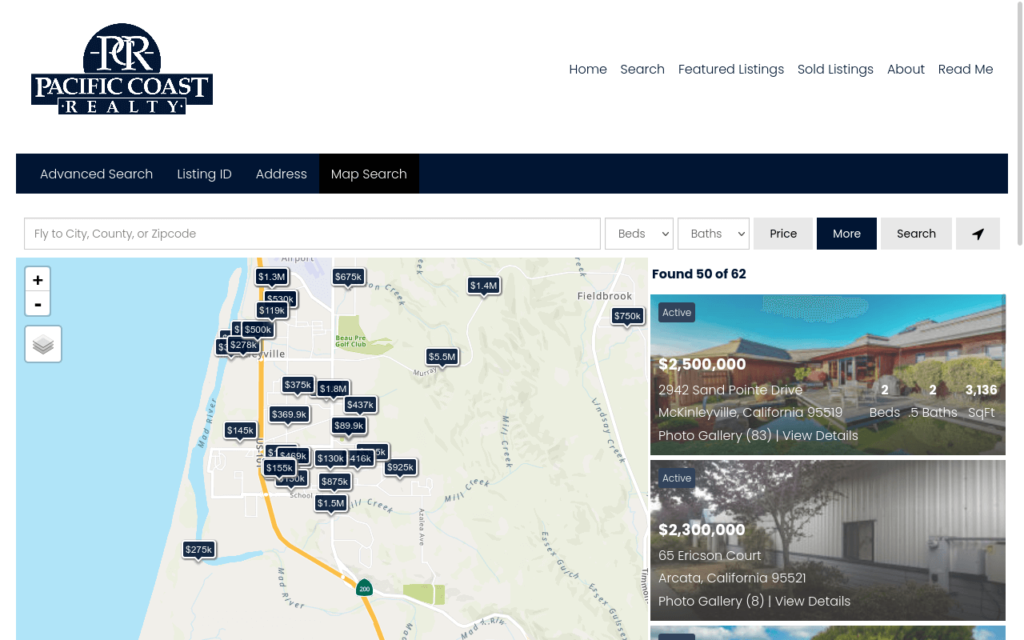This screenshot has width=1024, height=640.
Task: Select the $925k map price marker
Action: 400,468
